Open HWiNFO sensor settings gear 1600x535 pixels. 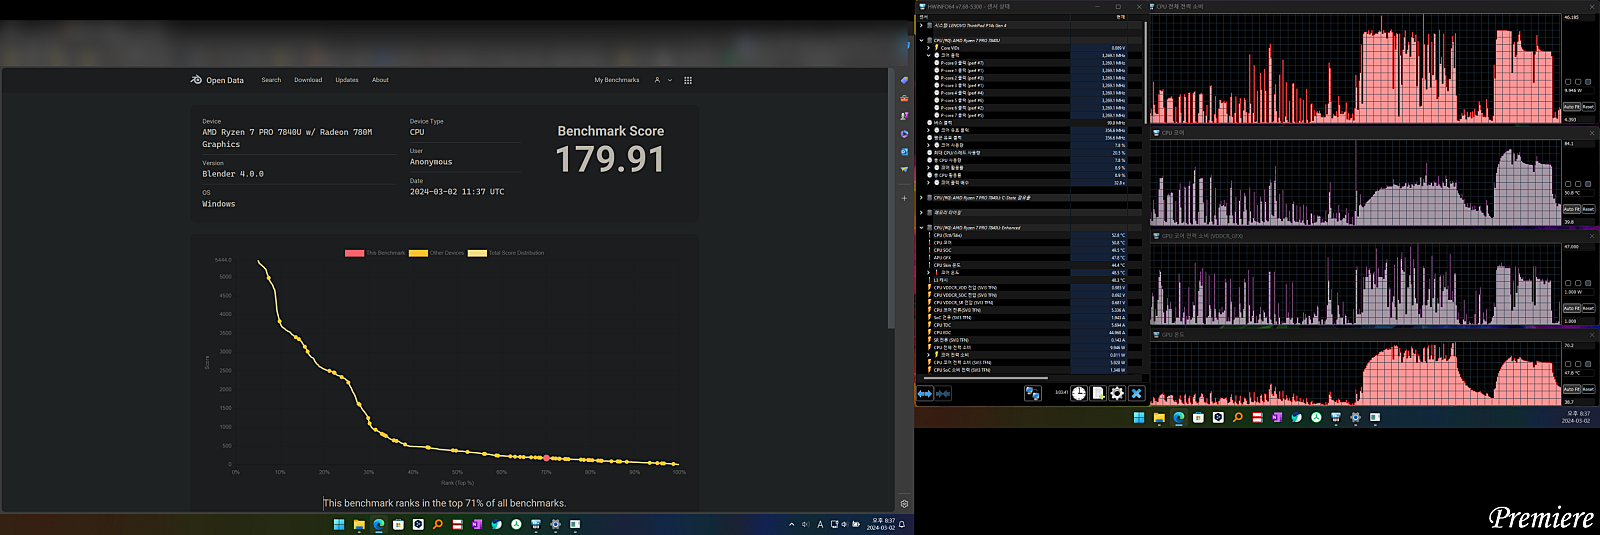click(1117, 394)
